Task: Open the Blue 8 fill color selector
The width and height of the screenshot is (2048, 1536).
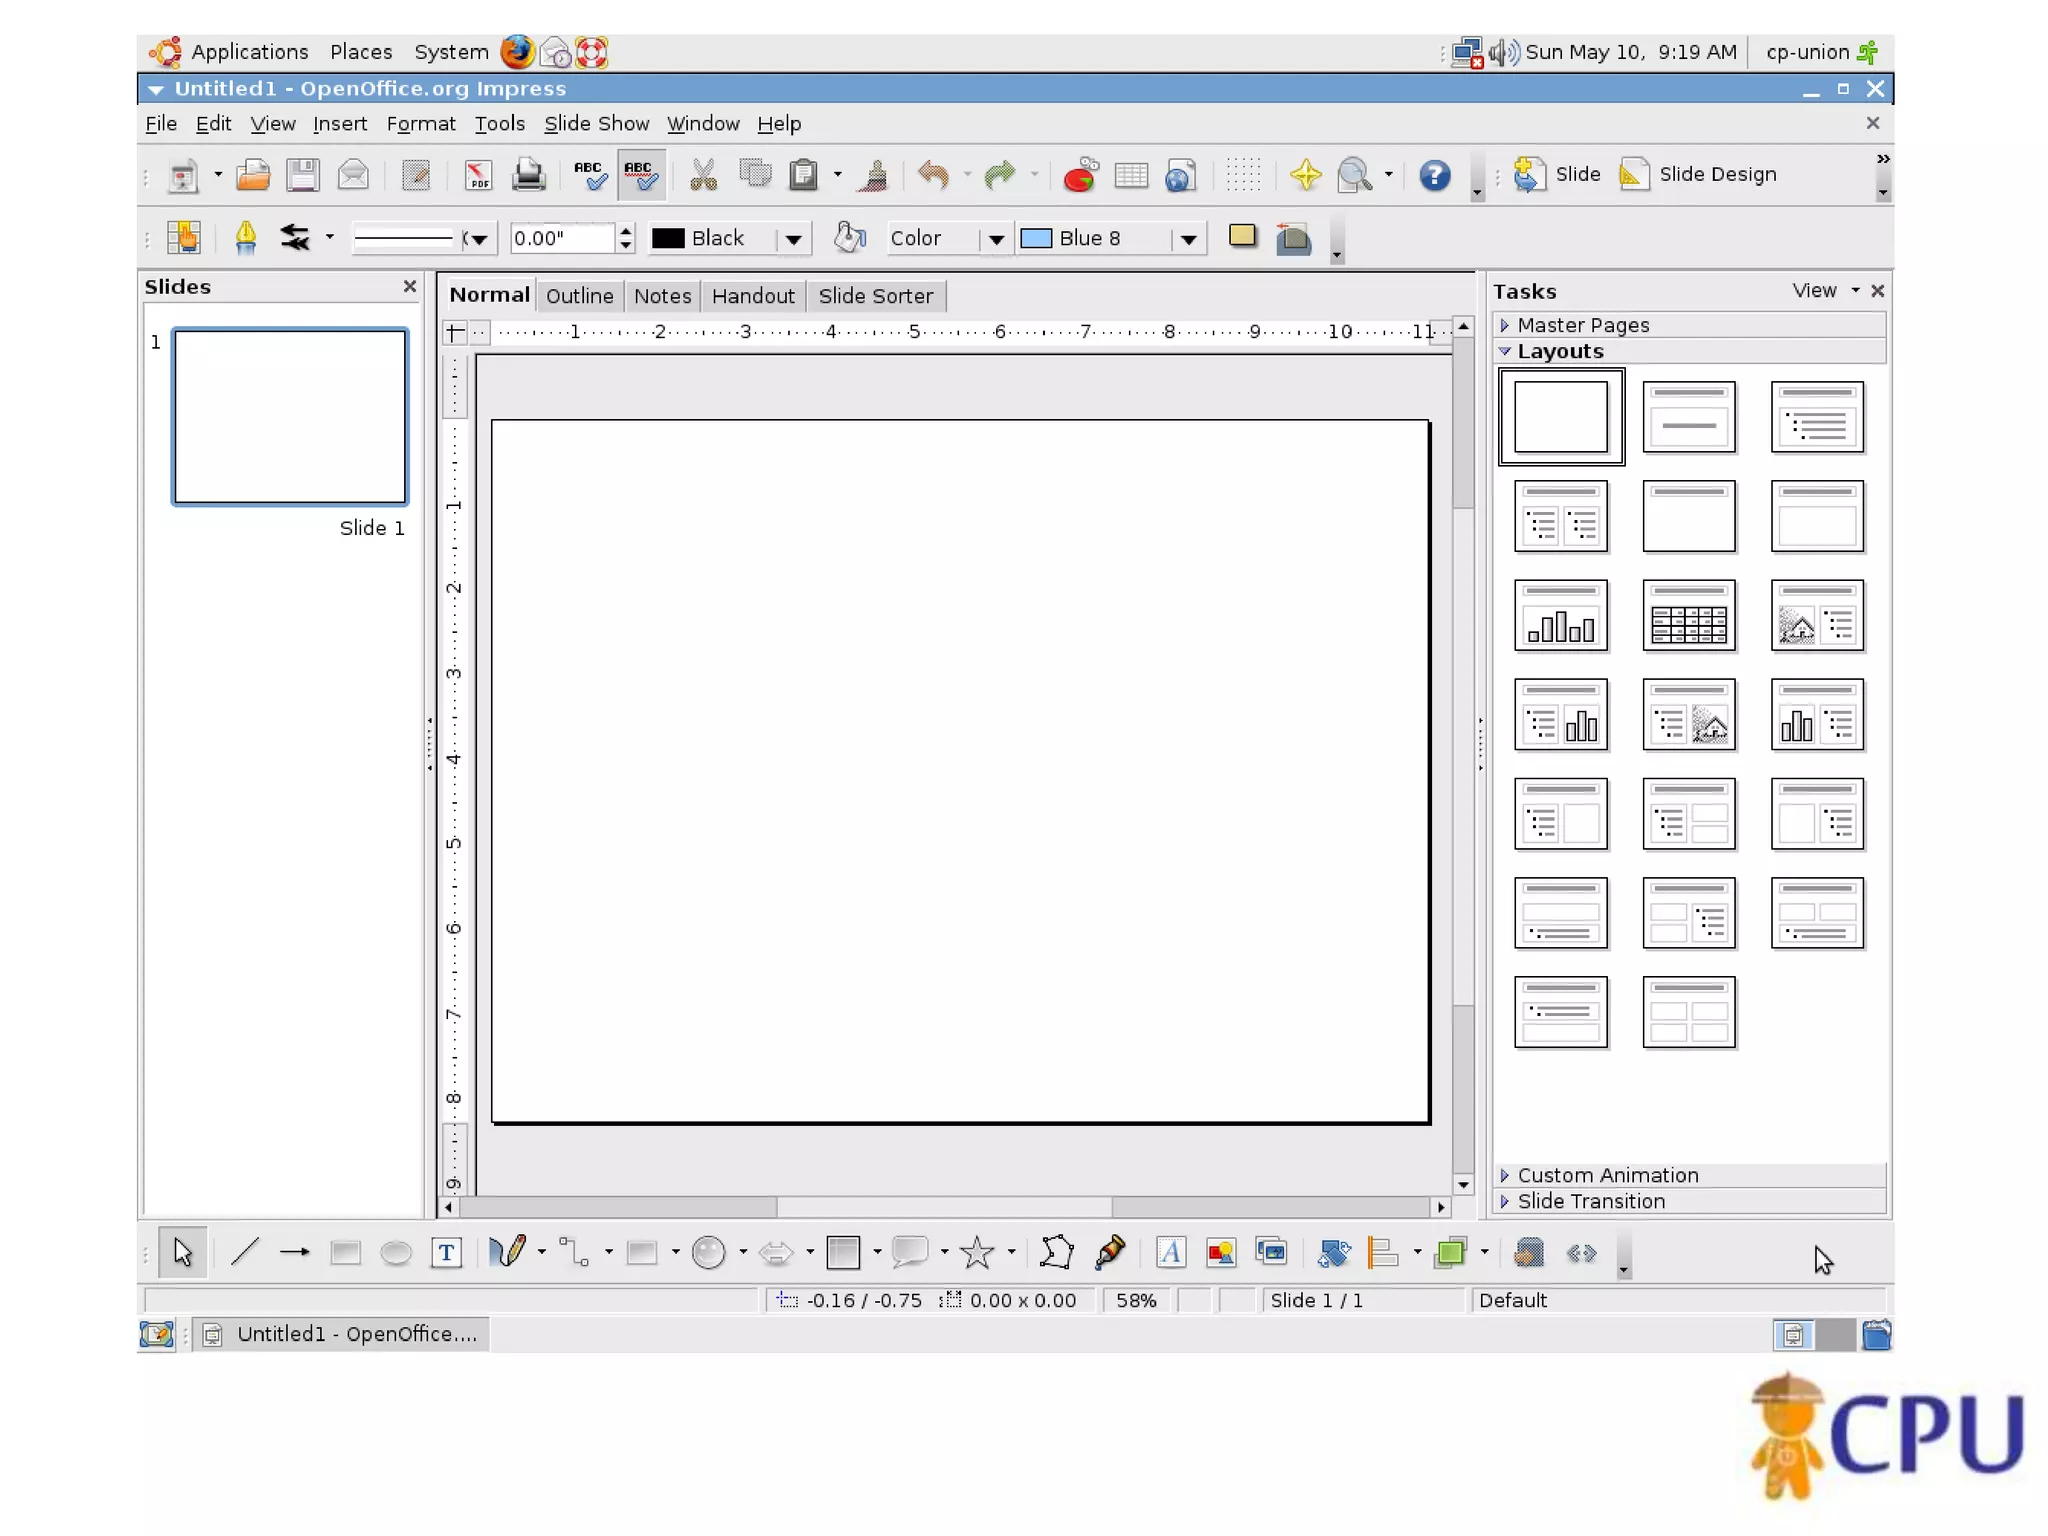Action: pyautogui.click(x=1188, y=239)
